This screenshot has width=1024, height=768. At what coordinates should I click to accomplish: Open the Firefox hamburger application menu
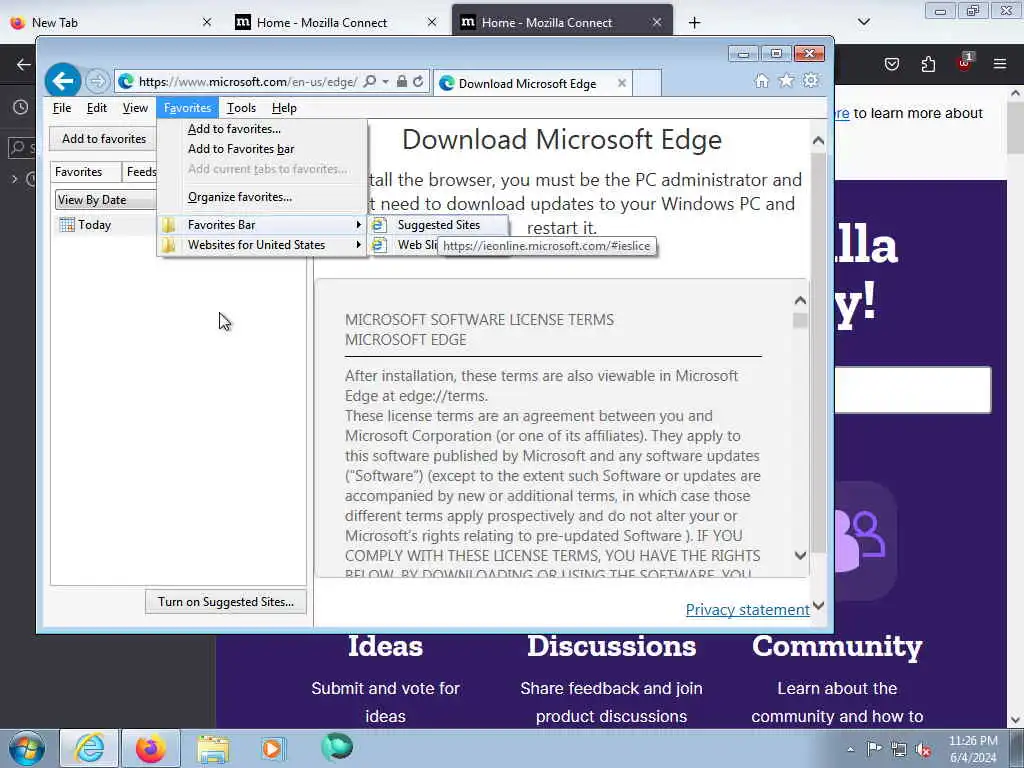coord(1000,64)
